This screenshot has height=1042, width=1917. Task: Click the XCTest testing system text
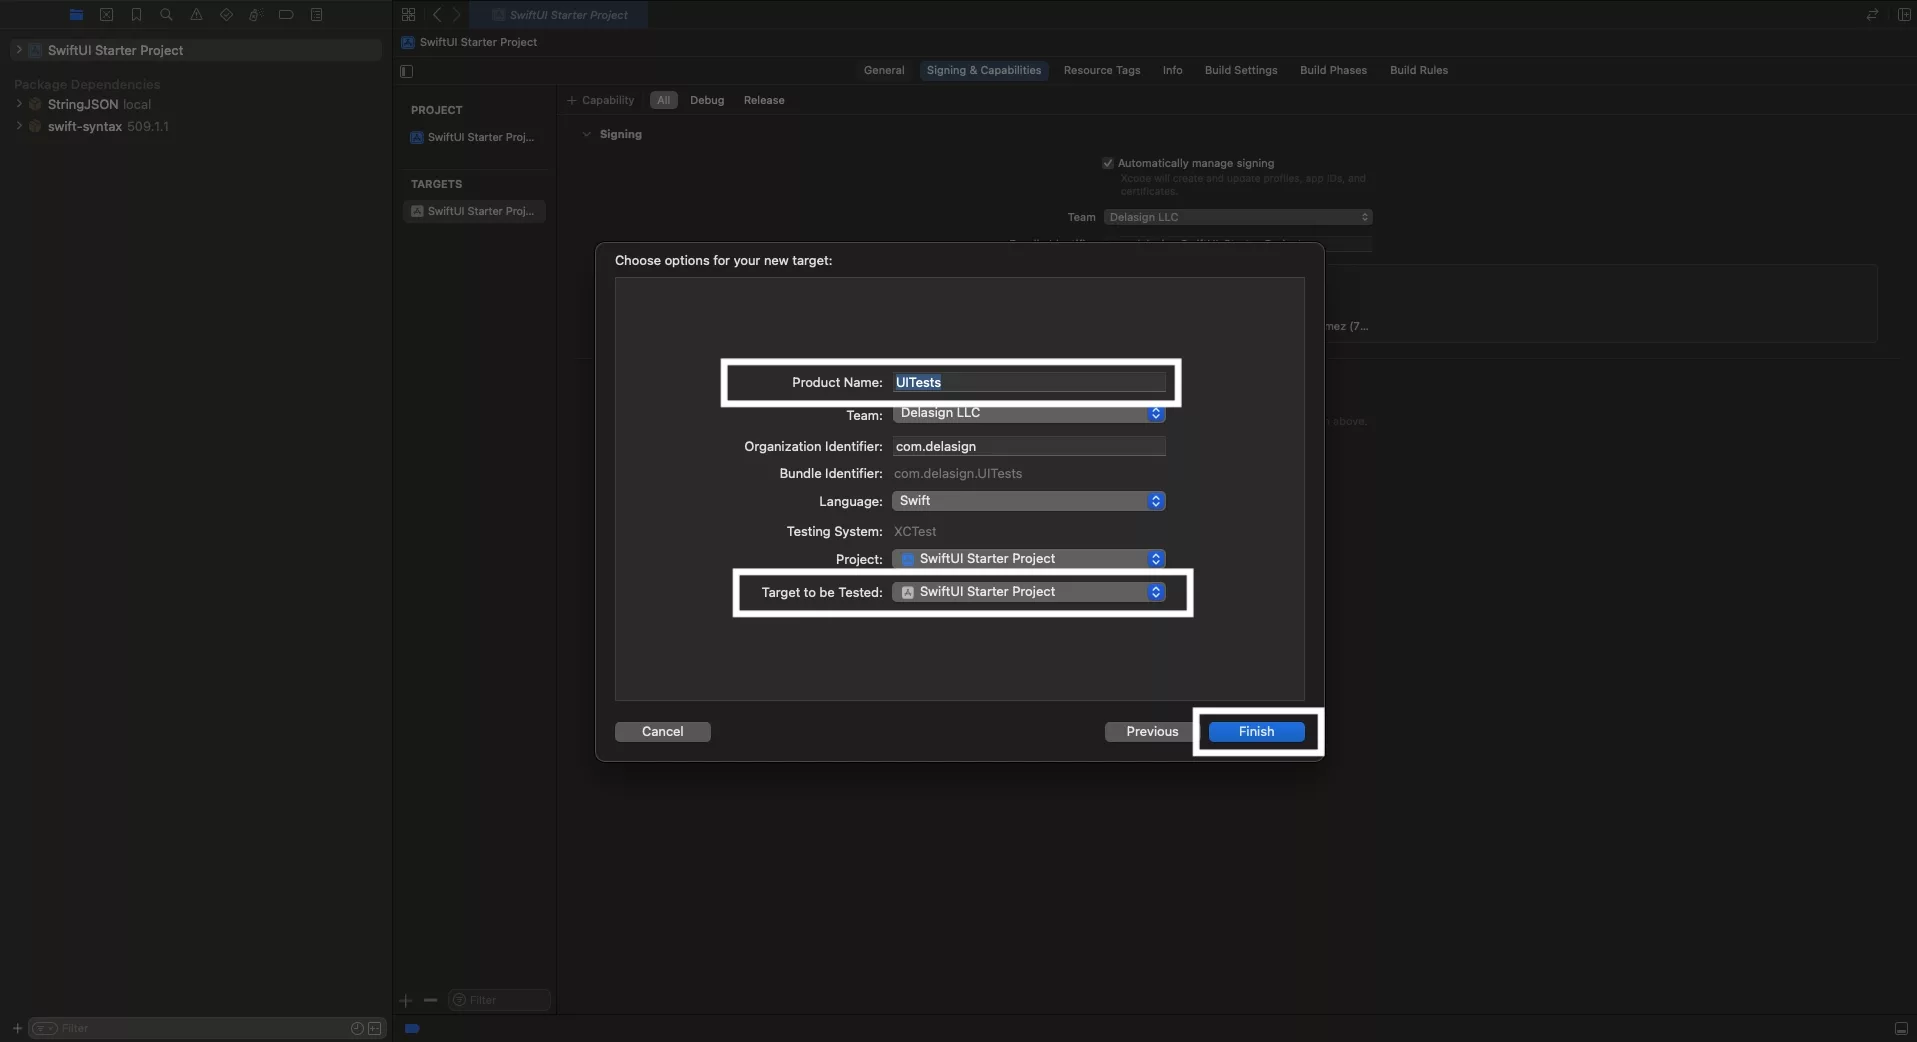(915, 532)
